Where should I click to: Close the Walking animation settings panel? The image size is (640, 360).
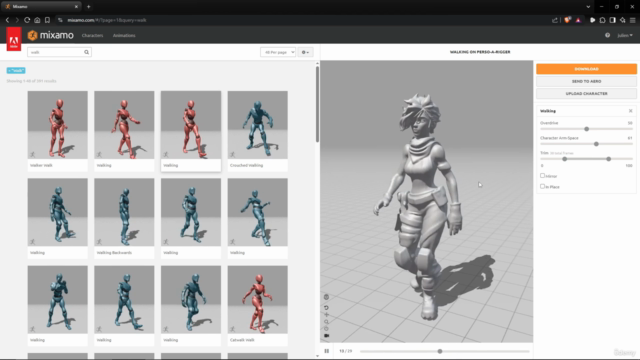pyautogui.click(x=631, y=111)
